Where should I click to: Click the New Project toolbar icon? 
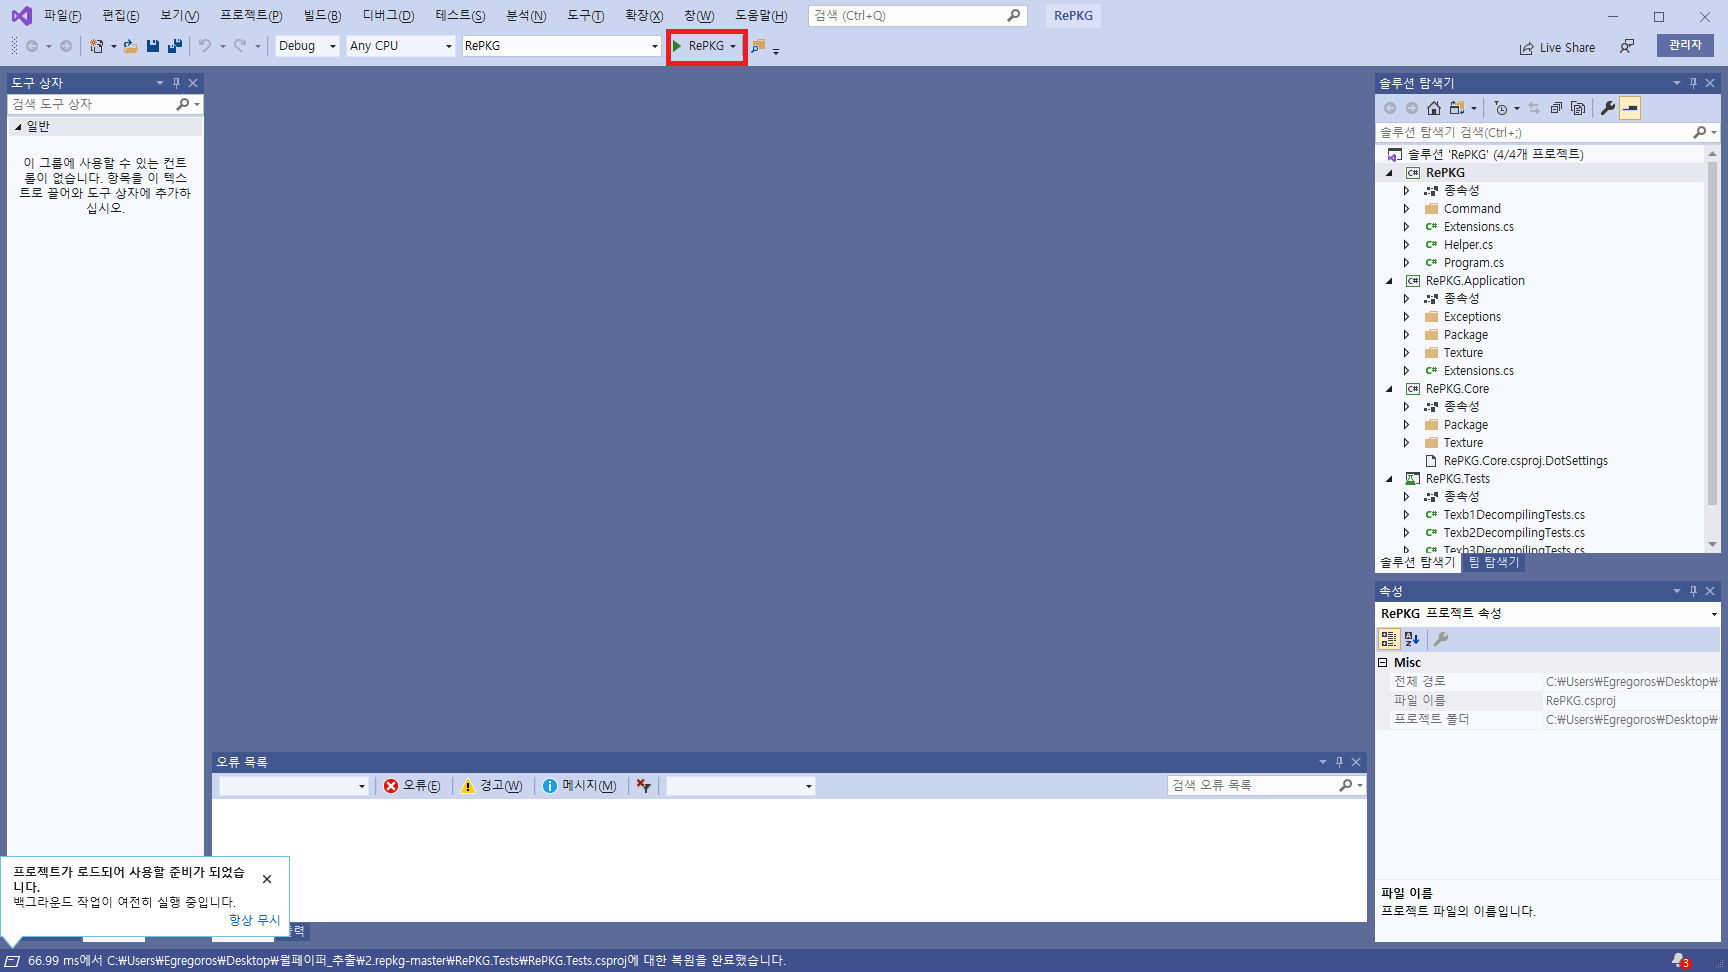(x=96, y=46)
